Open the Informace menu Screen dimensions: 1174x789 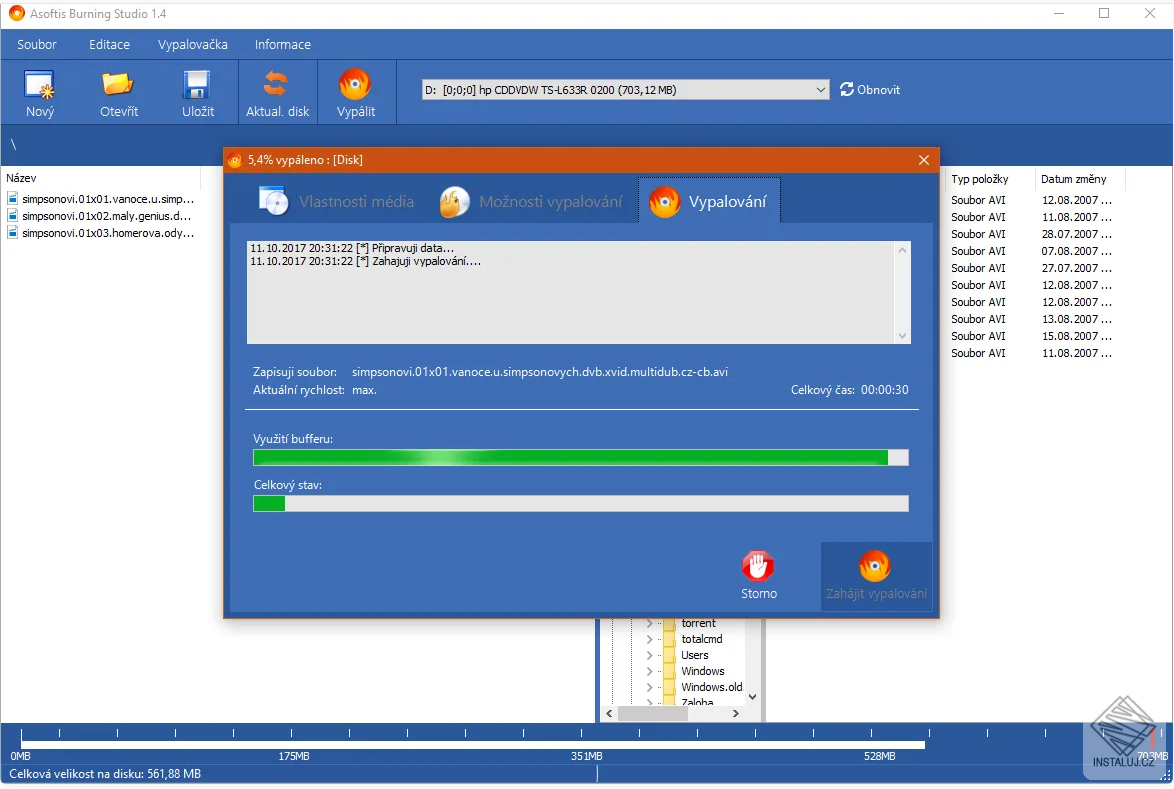(x=282, y=44)
